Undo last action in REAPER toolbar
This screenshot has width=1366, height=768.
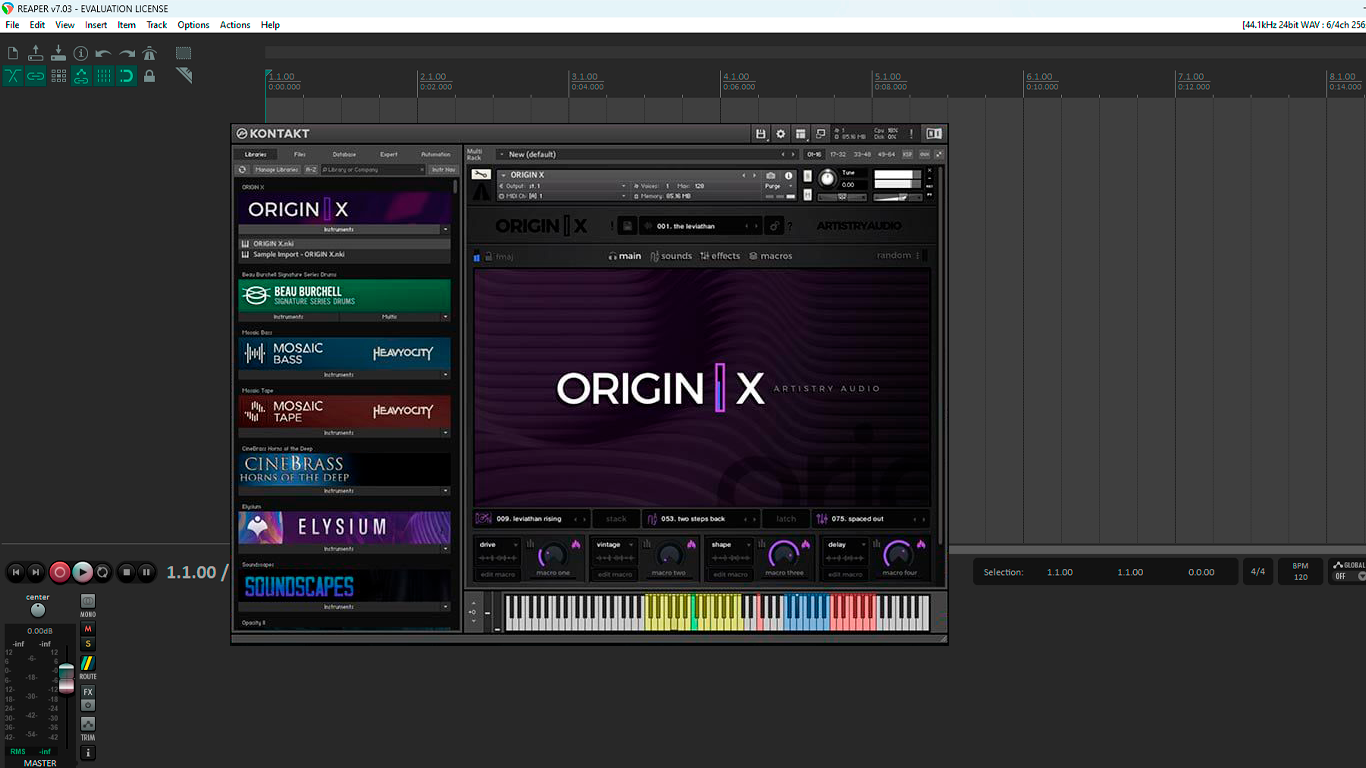(x=103, y=53)
